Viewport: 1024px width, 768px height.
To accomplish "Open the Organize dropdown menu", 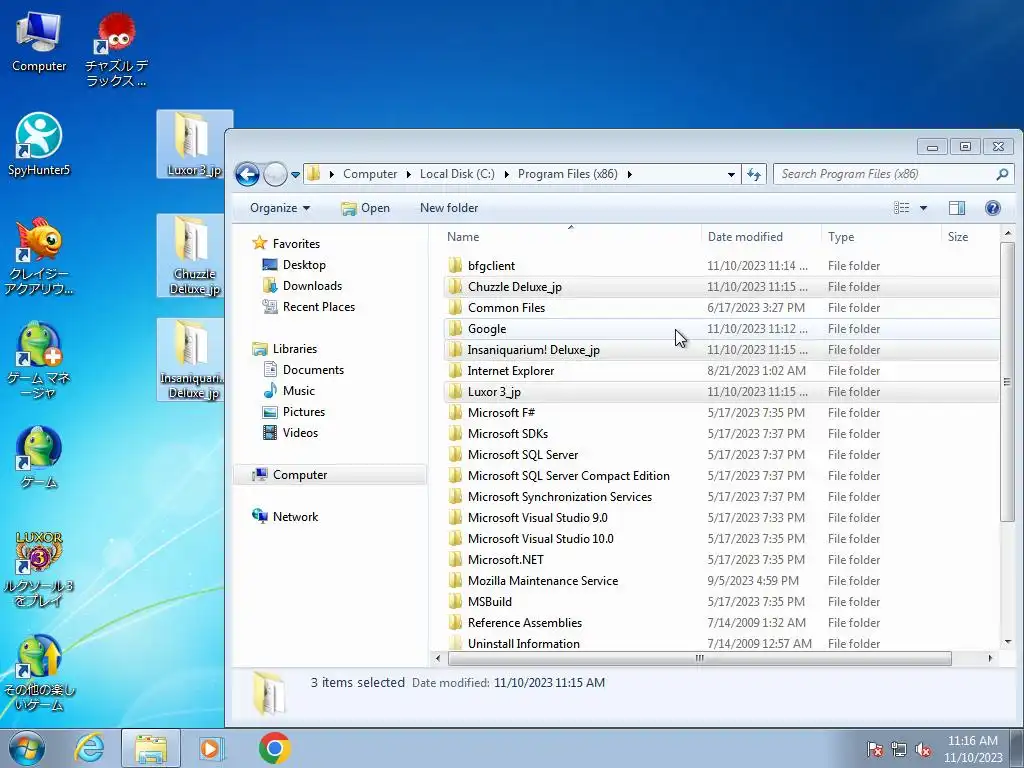I will point(280,208).
